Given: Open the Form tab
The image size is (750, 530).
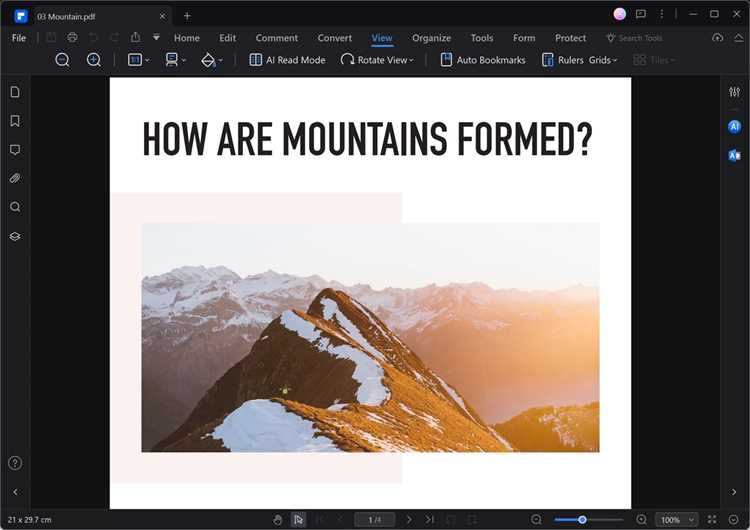Looking at the screenshot, I should tap(524, 38).
